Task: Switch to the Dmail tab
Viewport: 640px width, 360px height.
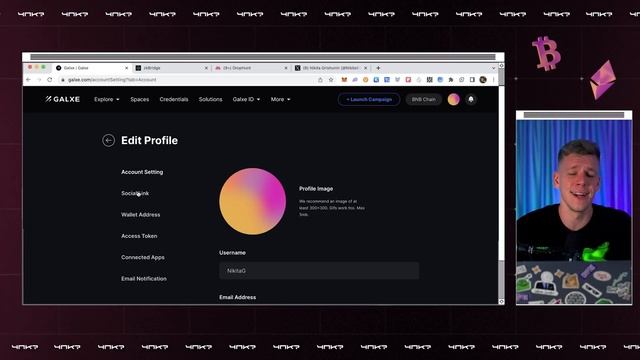Action: [251, 68]
